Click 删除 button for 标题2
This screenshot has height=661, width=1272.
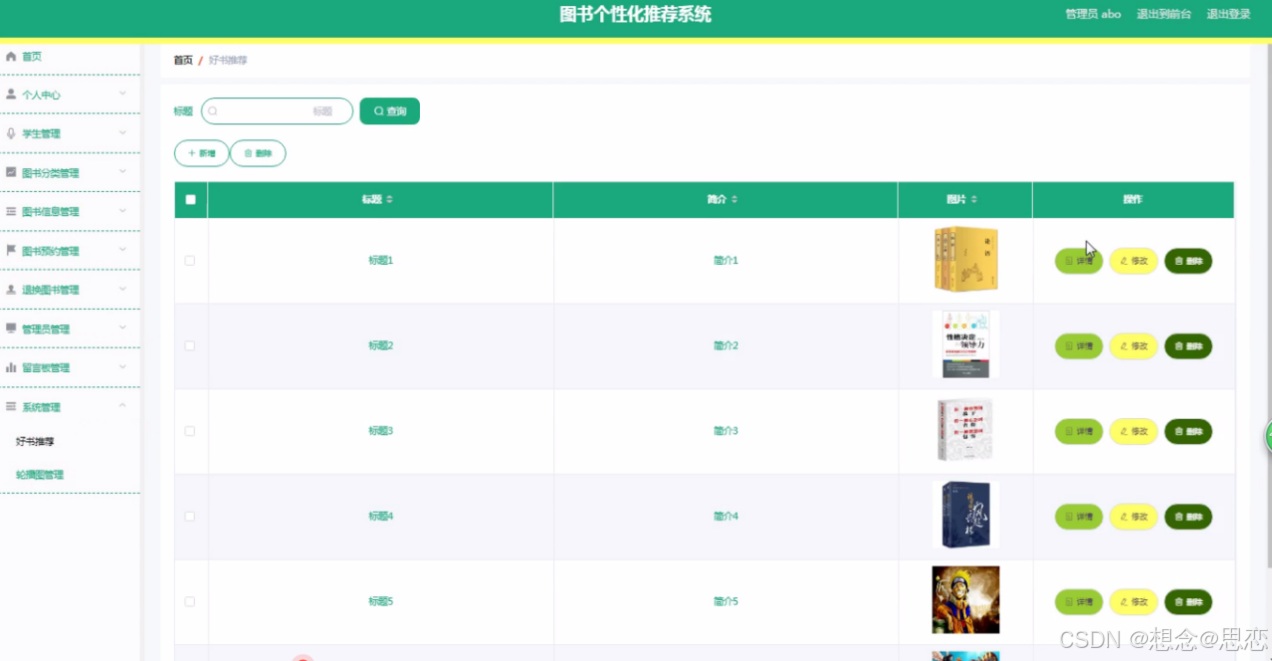(1188, 346)
